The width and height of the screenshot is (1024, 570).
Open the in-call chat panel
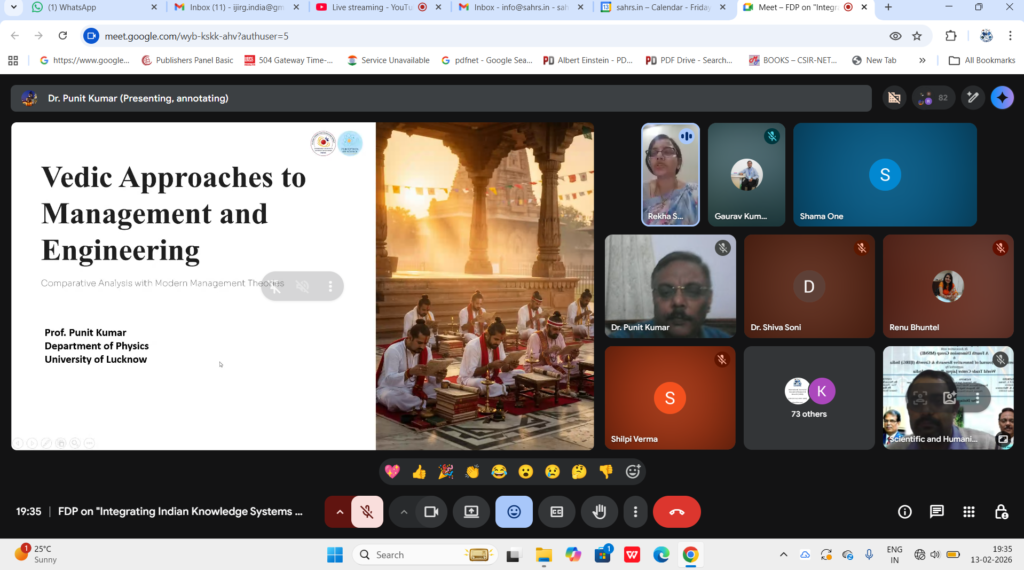[937, 512]
